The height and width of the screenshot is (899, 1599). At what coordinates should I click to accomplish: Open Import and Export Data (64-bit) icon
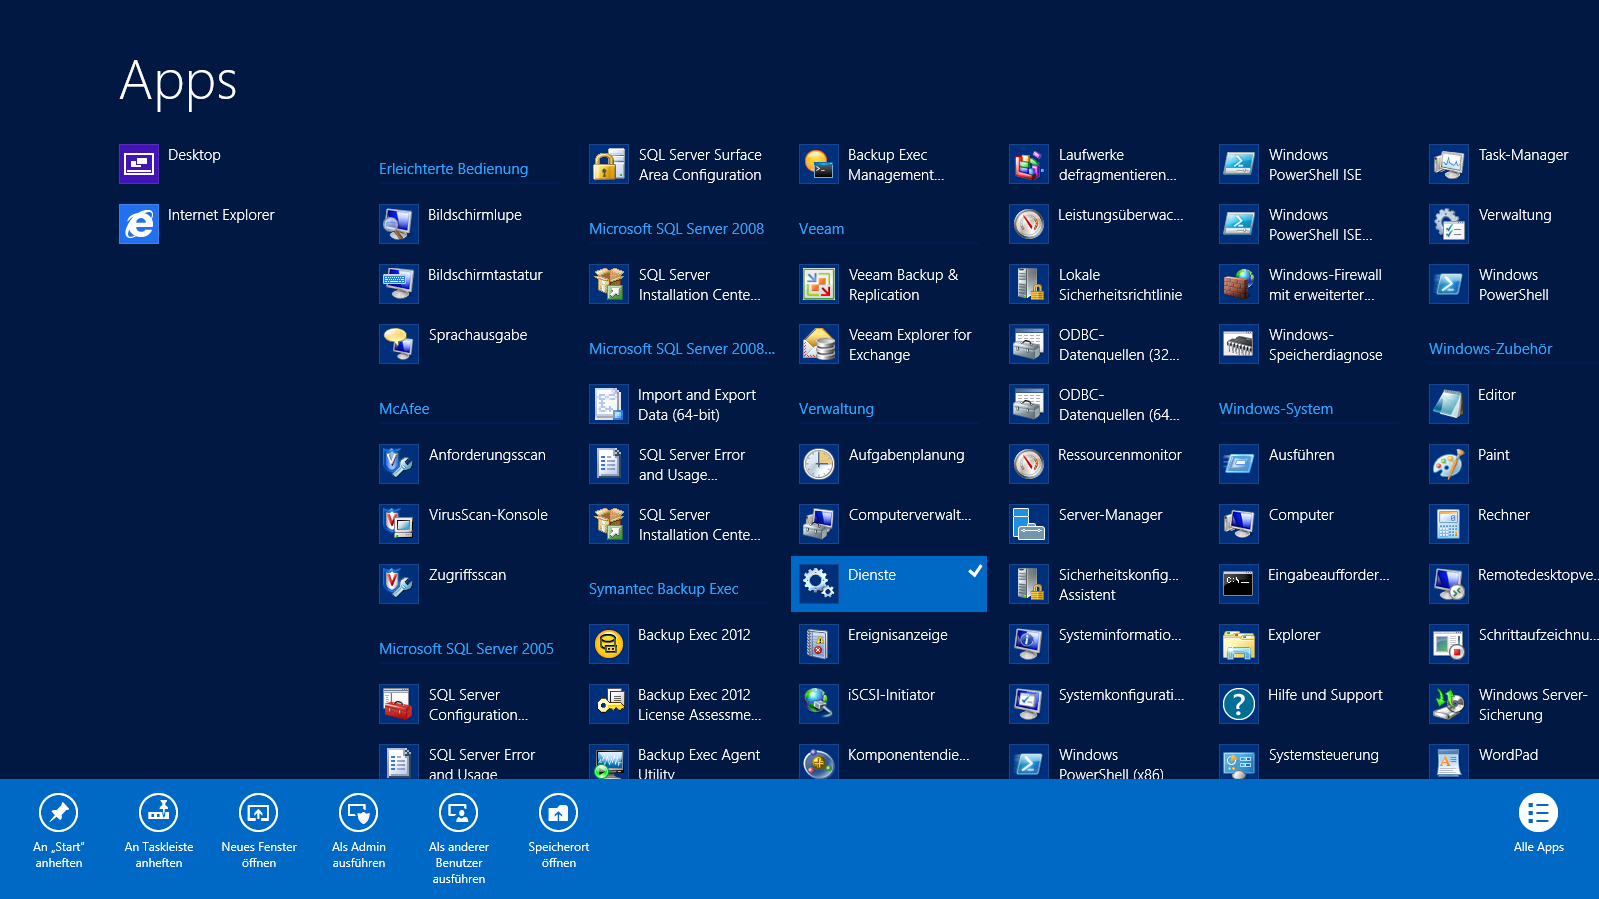coord(609,404)
